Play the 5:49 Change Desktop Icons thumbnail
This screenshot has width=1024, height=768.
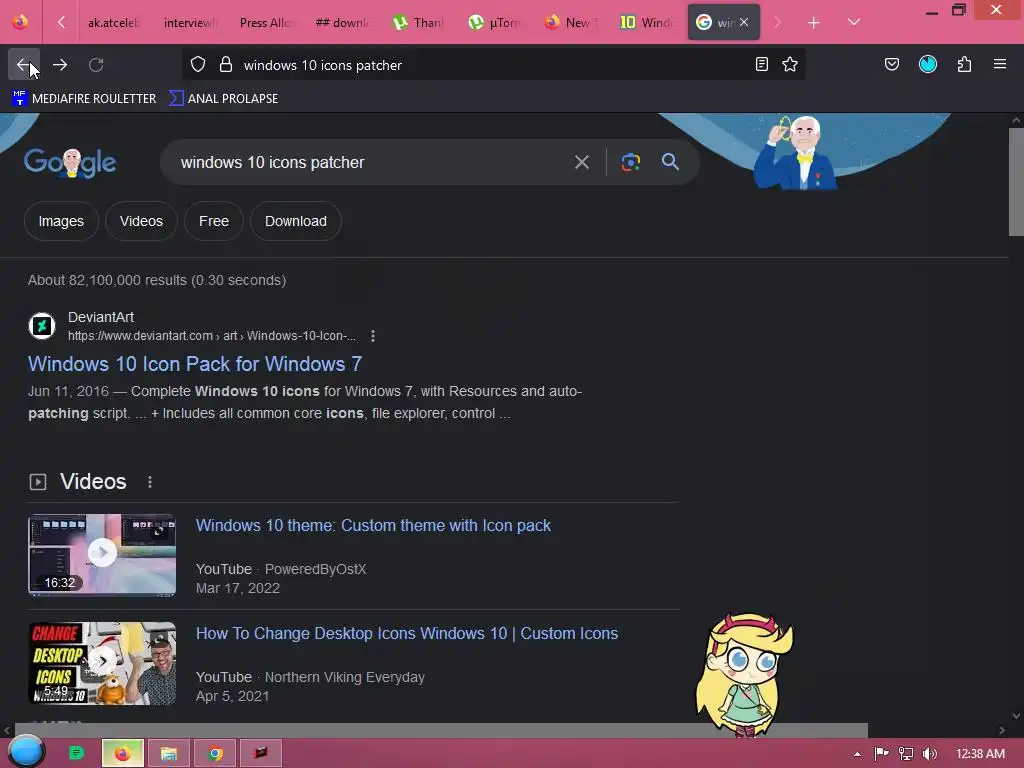coord(102,663)
